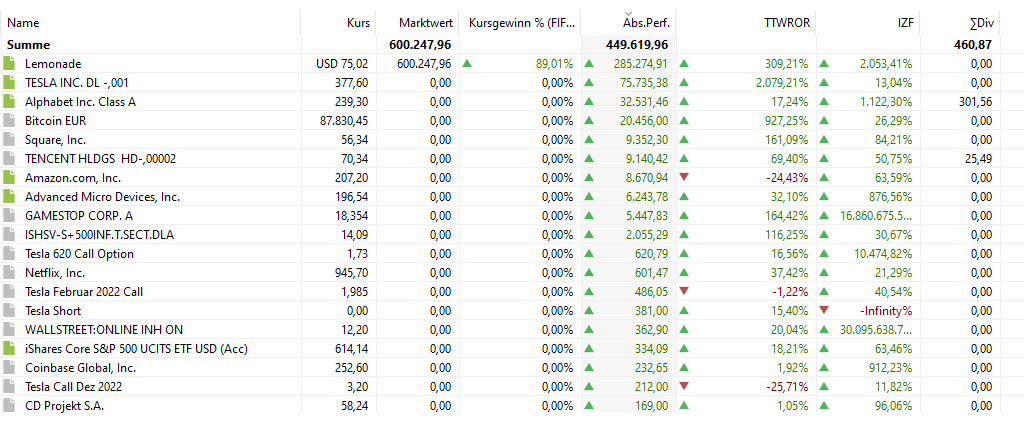
Task: Click the gray file icon beside Netflix, Inc.
Action: click(8, 273)
